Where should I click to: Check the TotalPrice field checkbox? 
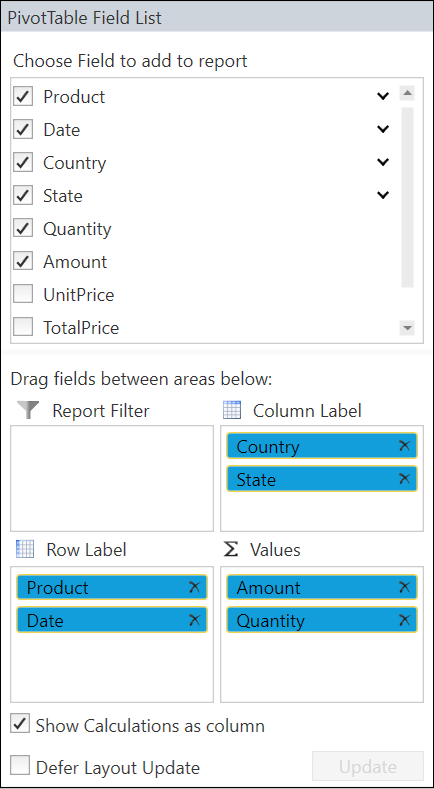(23, 328)
